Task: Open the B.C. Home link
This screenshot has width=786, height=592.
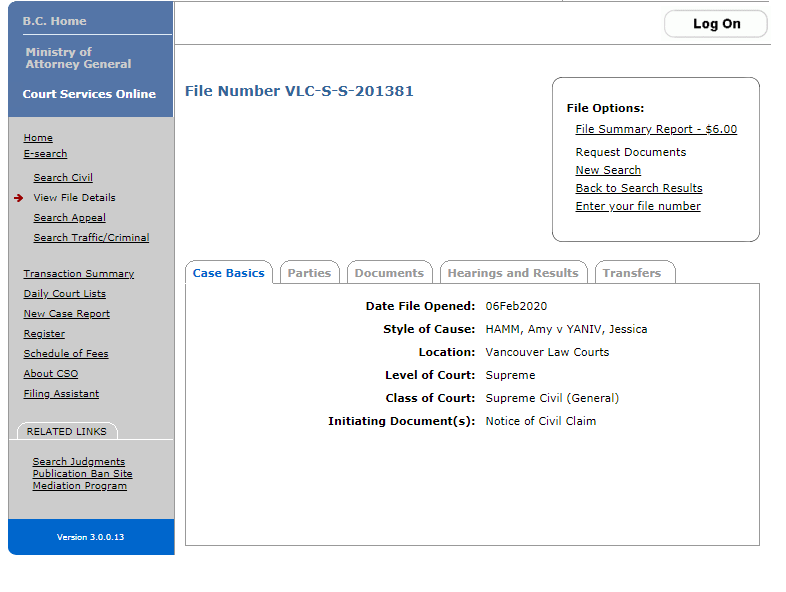Action: [54, 21]
